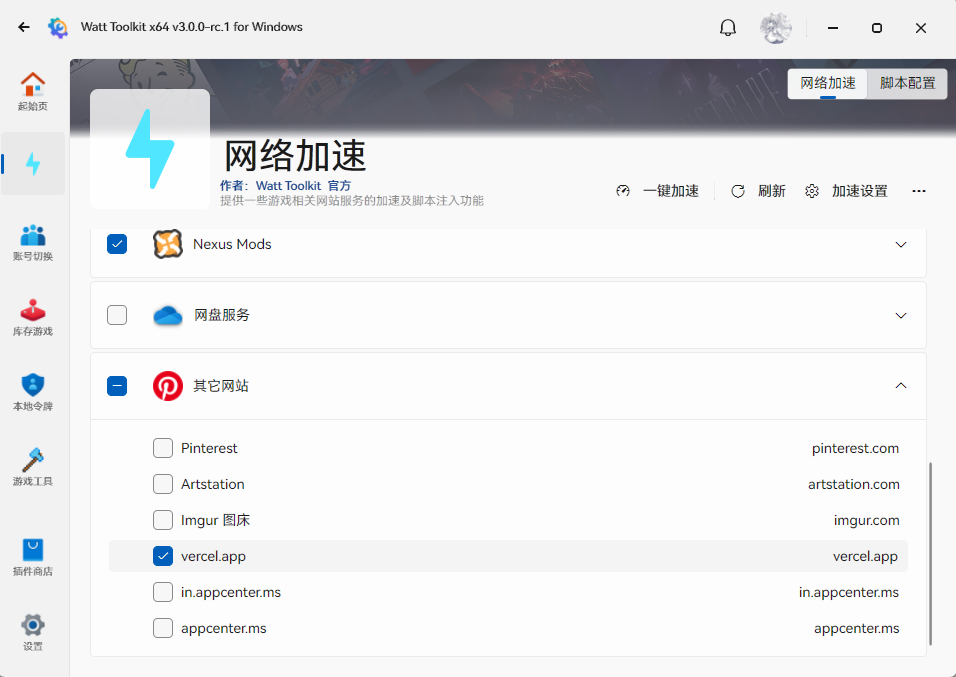The height and width of the screenshot is (677, 956).
Task: Open the 设置 settings page
Action: pyautogui.click(x=33, y=632)
